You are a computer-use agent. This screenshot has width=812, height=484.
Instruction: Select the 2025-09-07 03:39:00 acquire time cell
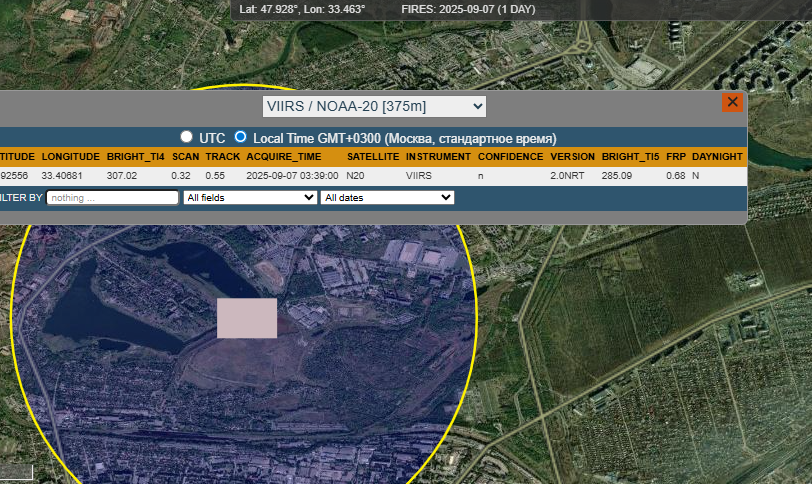[292, 176]
